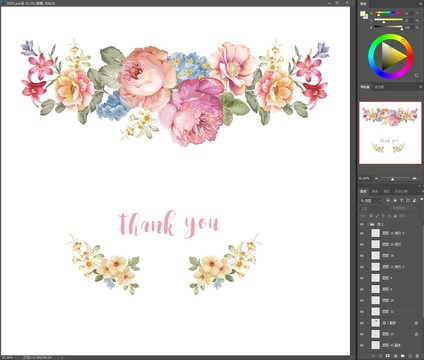This screenshot has width=424, height=360.
Task: Collapse the Layers panel double-arrow
Action: click(420, 186)
